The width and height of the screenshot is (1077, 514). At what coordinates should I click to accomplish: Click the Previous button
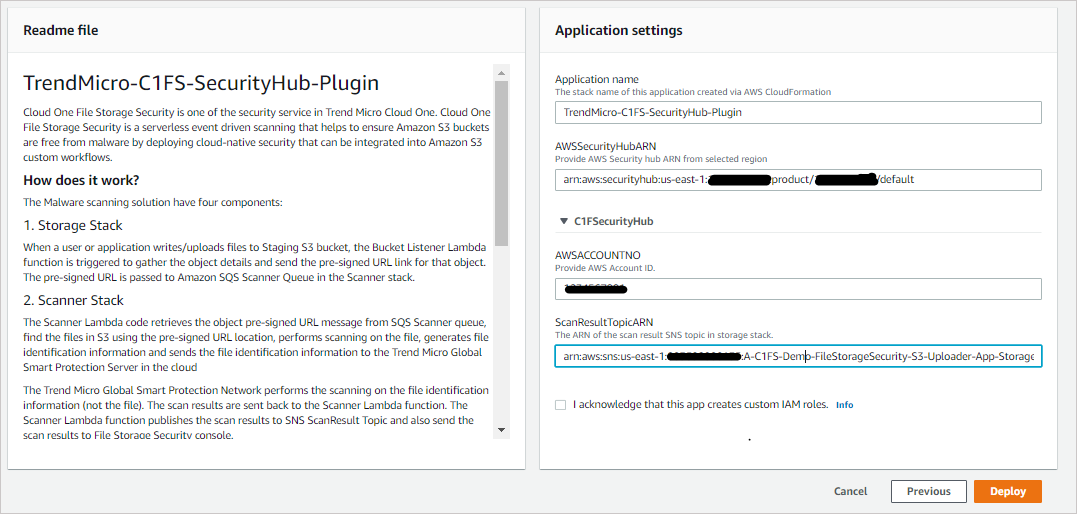[928, 491]
